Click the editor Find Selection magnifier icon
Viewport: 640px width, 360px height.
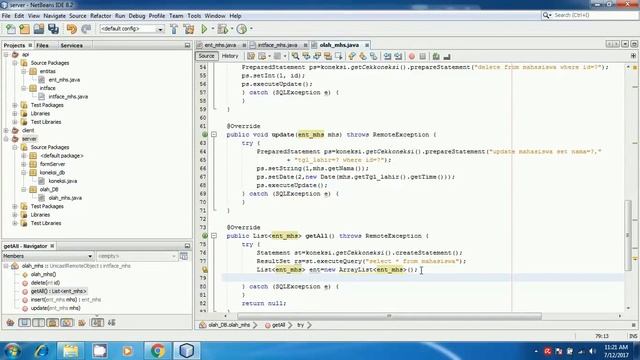pyautogui.click(x=295, y=56)
